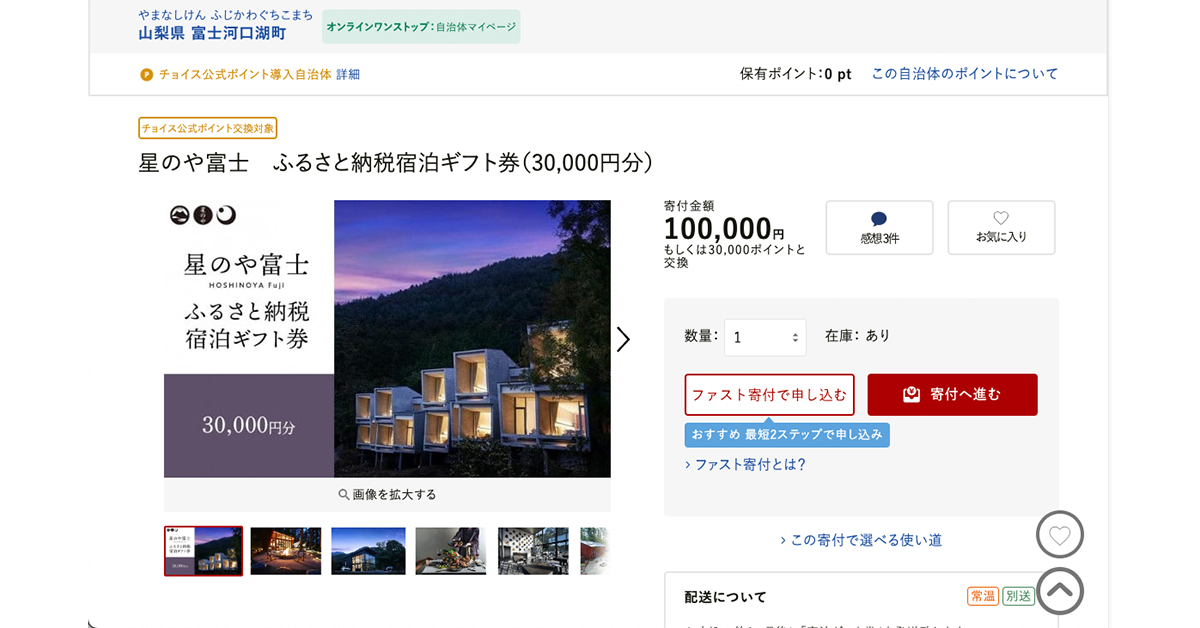This screenshot has height=628, width=1200.
Task: Open この自治体のポイントについて link
Action: pos(965,73)
